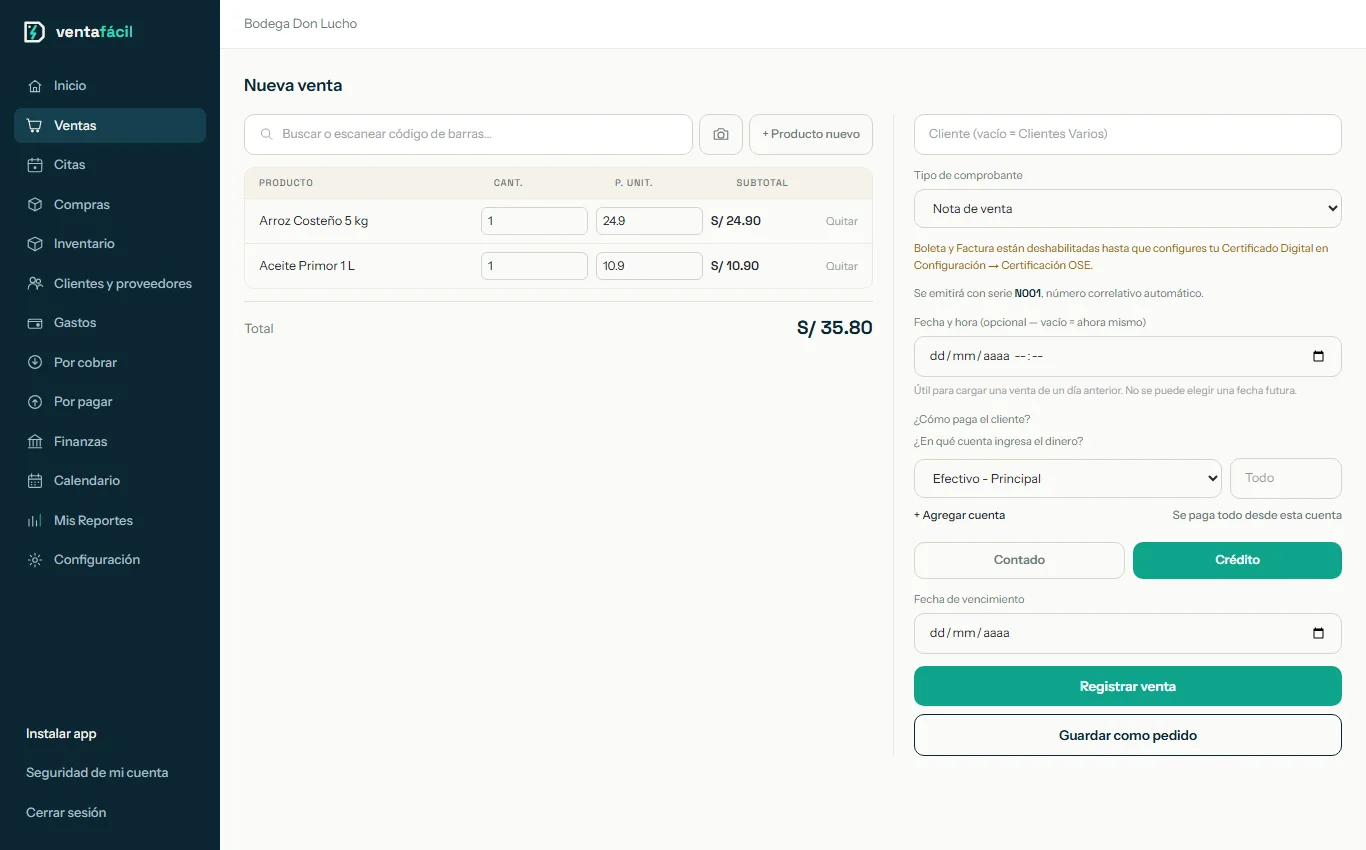Click the Inventario package icon
The image size is (1366, 850).
[35, 244]
